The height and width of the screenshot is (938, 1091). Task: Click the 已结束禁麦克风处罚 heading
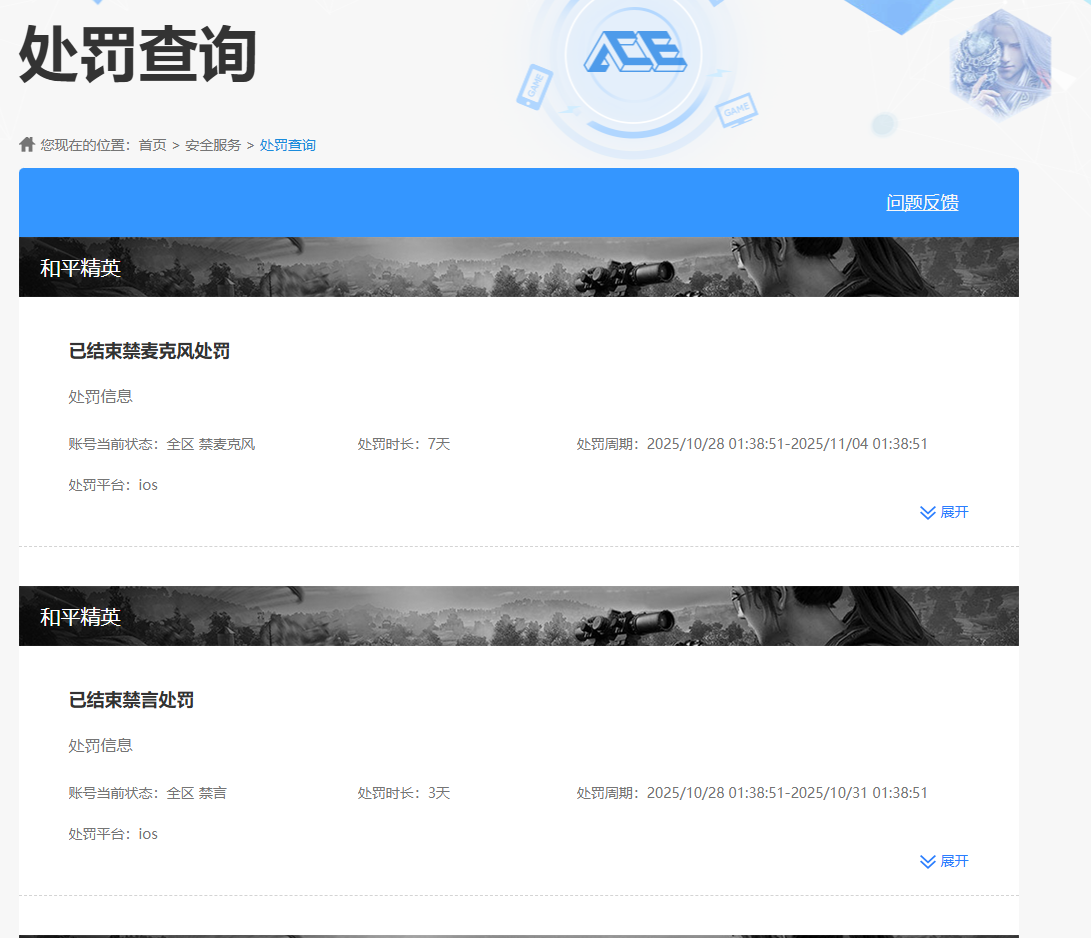tap(149, 351)
